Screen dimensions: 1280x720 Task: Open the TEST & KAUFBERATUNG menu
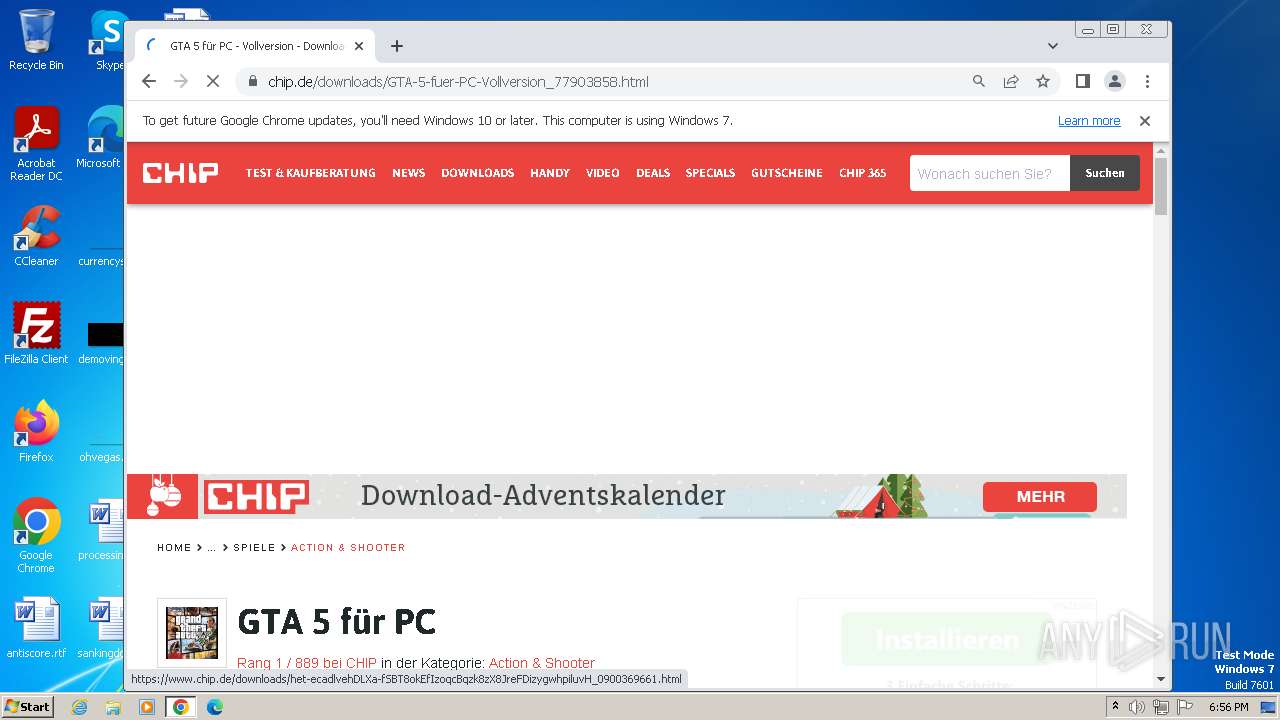tap(311, 173)
